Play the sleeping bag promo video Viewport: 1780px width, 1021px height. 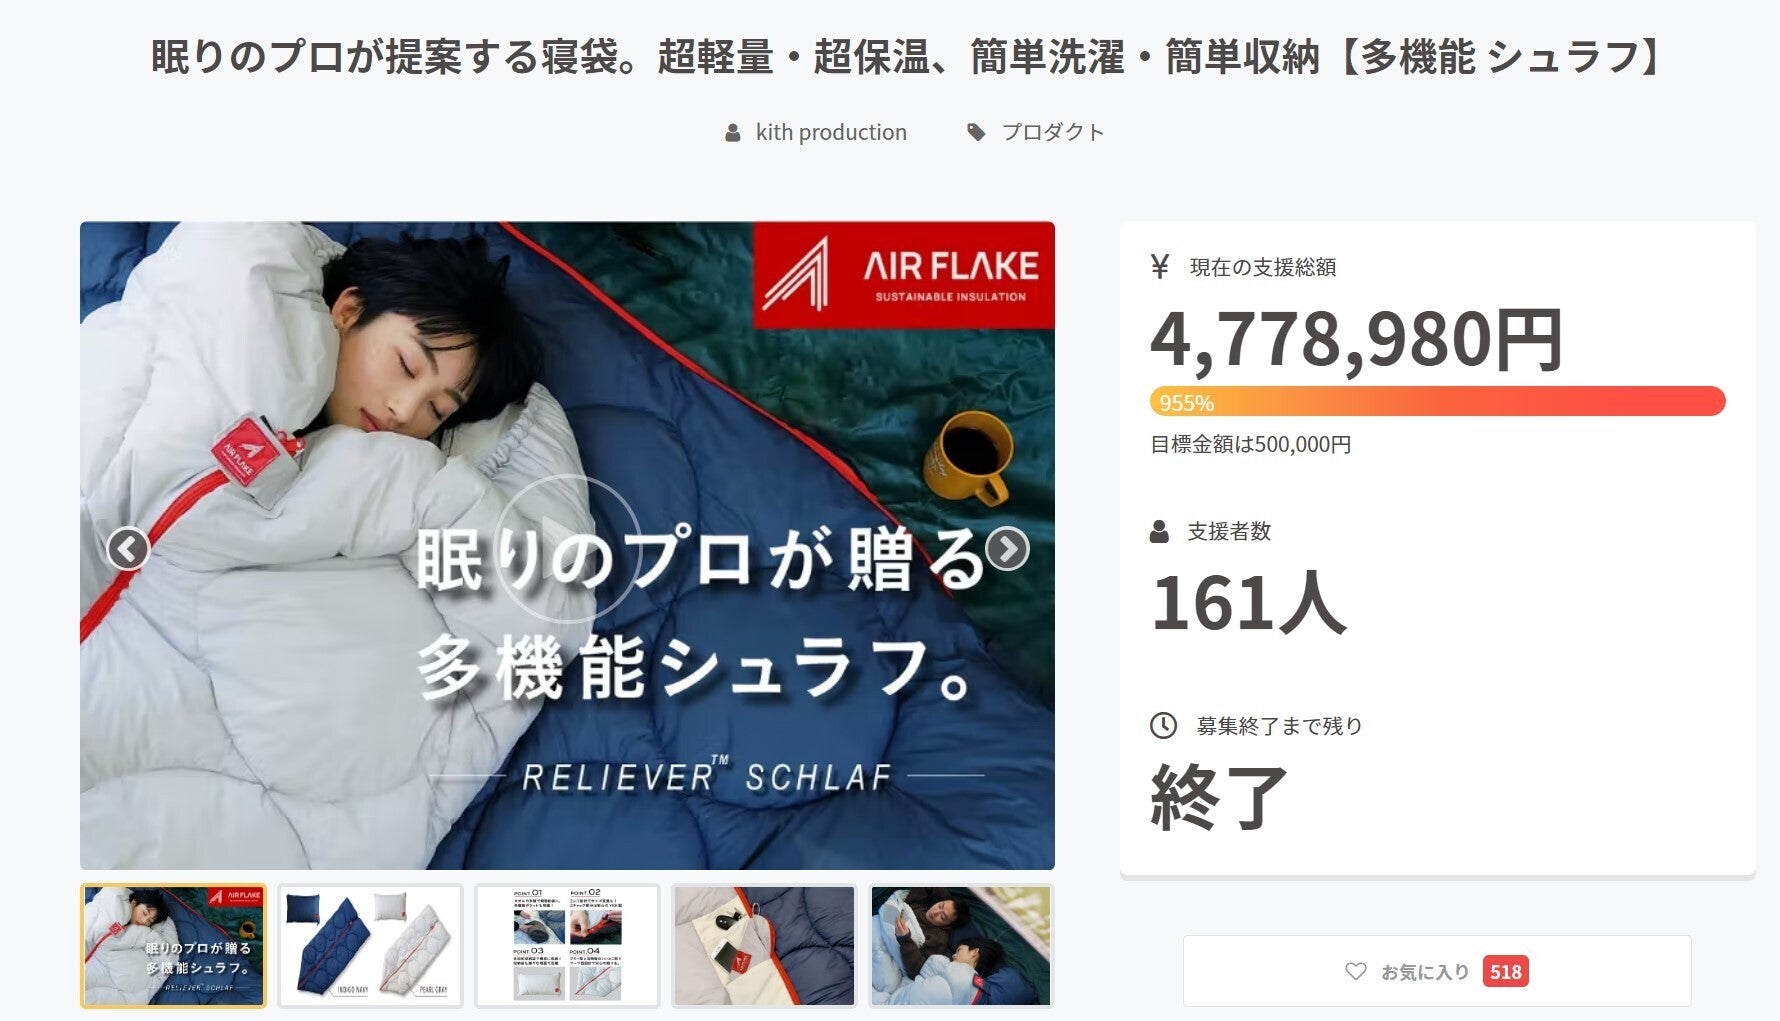tap(567, 548)
